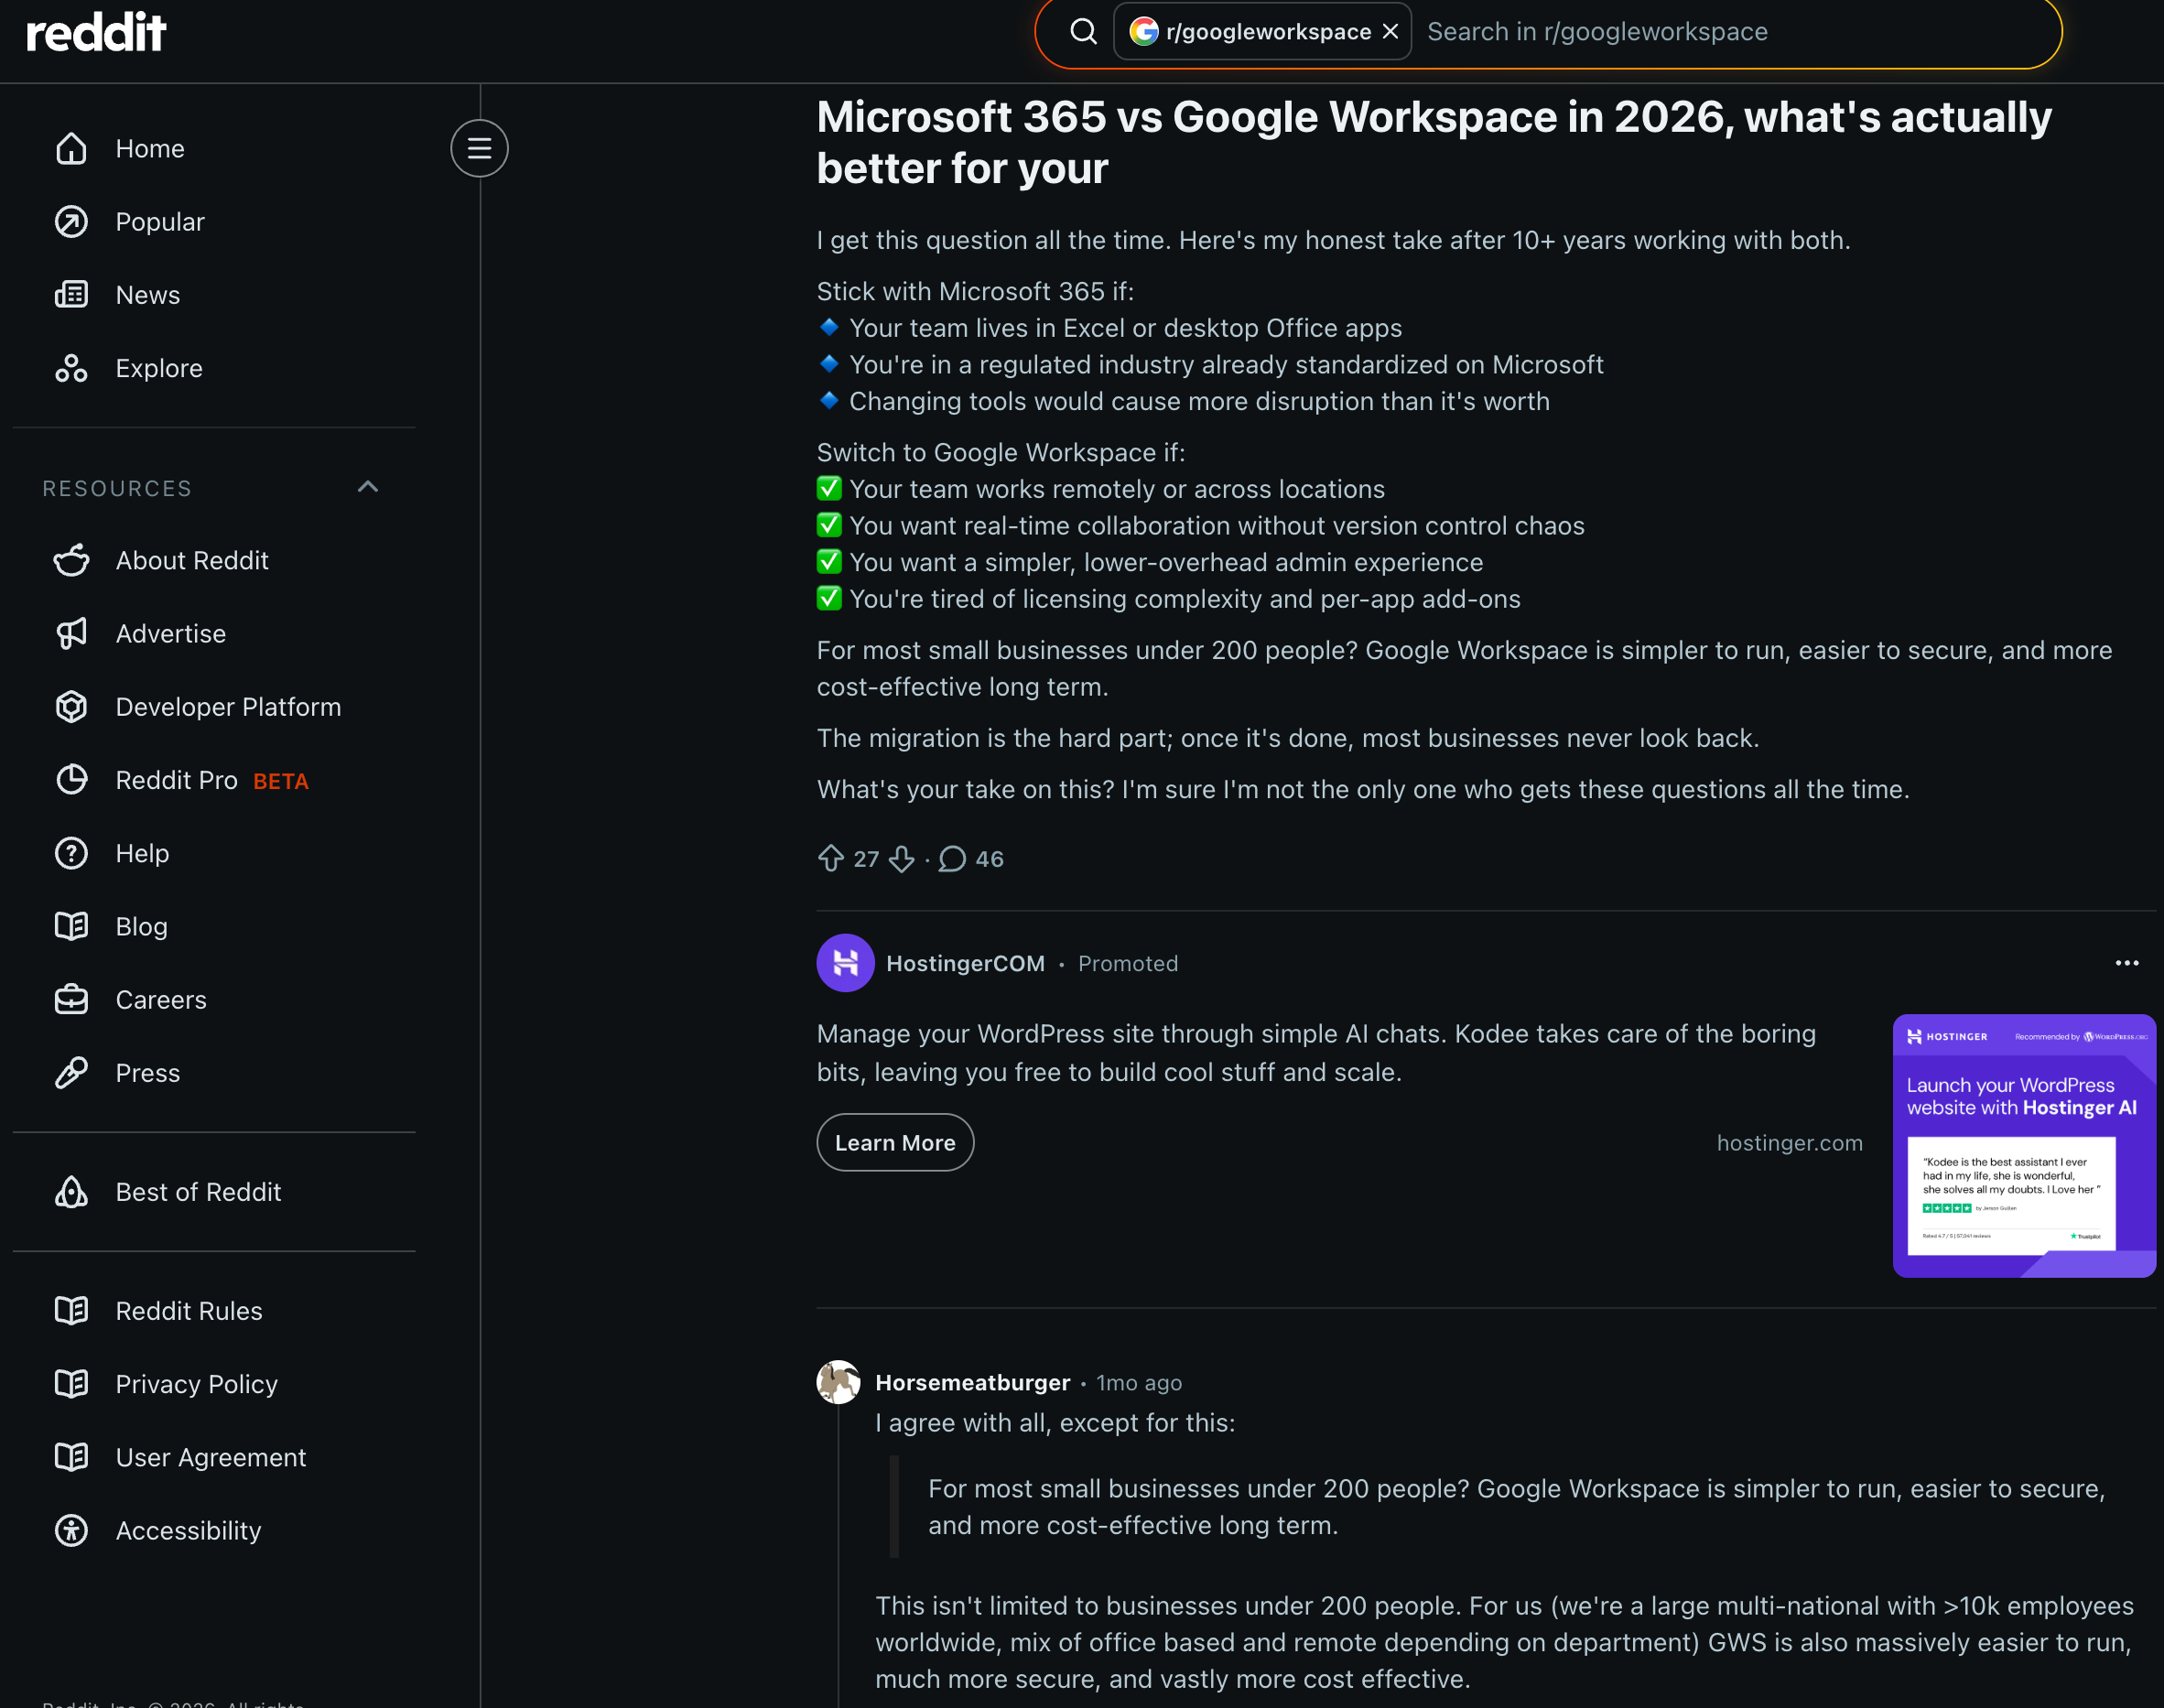The height and width of the screenshot is (1708, 2164).
Task: Click the search magnifier icon
Action: tap(1083, 31)
